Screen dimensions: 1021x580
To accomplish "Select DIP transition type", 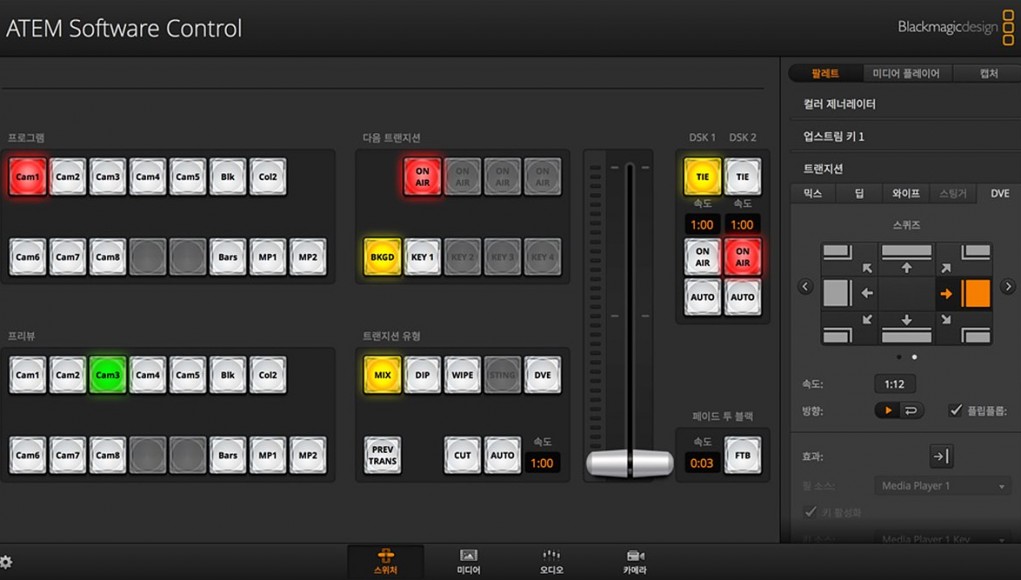I will [x=423, y=375].
